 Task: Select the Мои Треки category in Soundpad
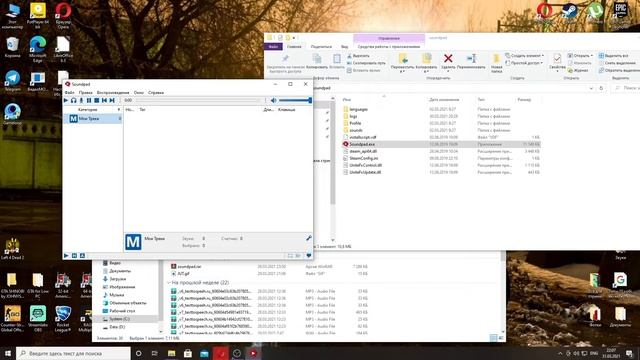pyautogui.click(x=93, y=118)
